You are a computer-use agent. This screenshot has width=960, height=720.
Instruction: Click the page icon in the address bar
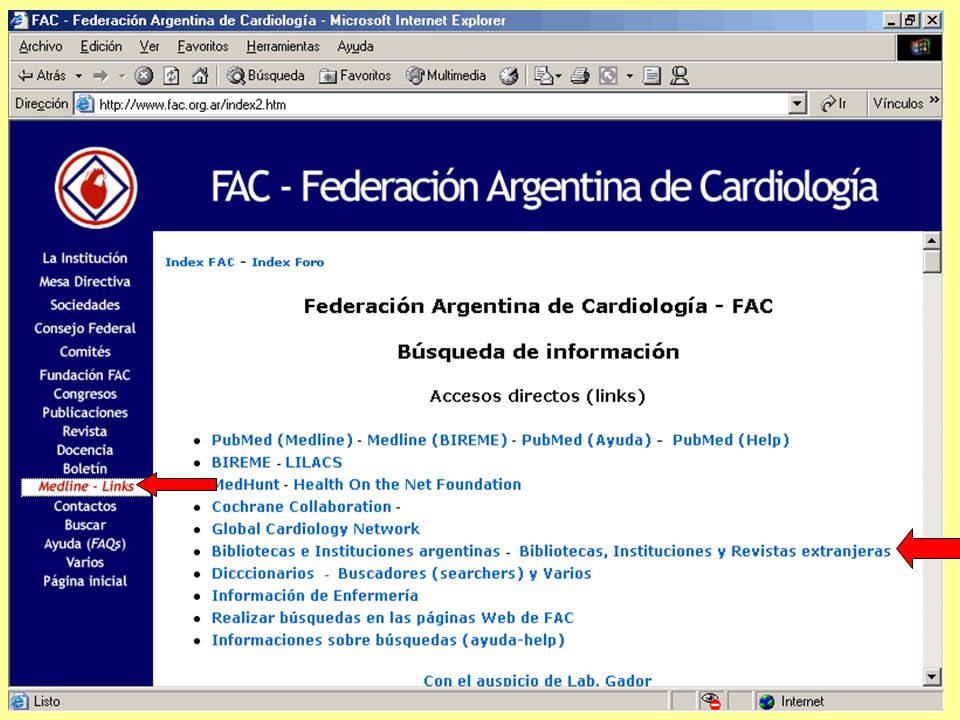point(84,104)
